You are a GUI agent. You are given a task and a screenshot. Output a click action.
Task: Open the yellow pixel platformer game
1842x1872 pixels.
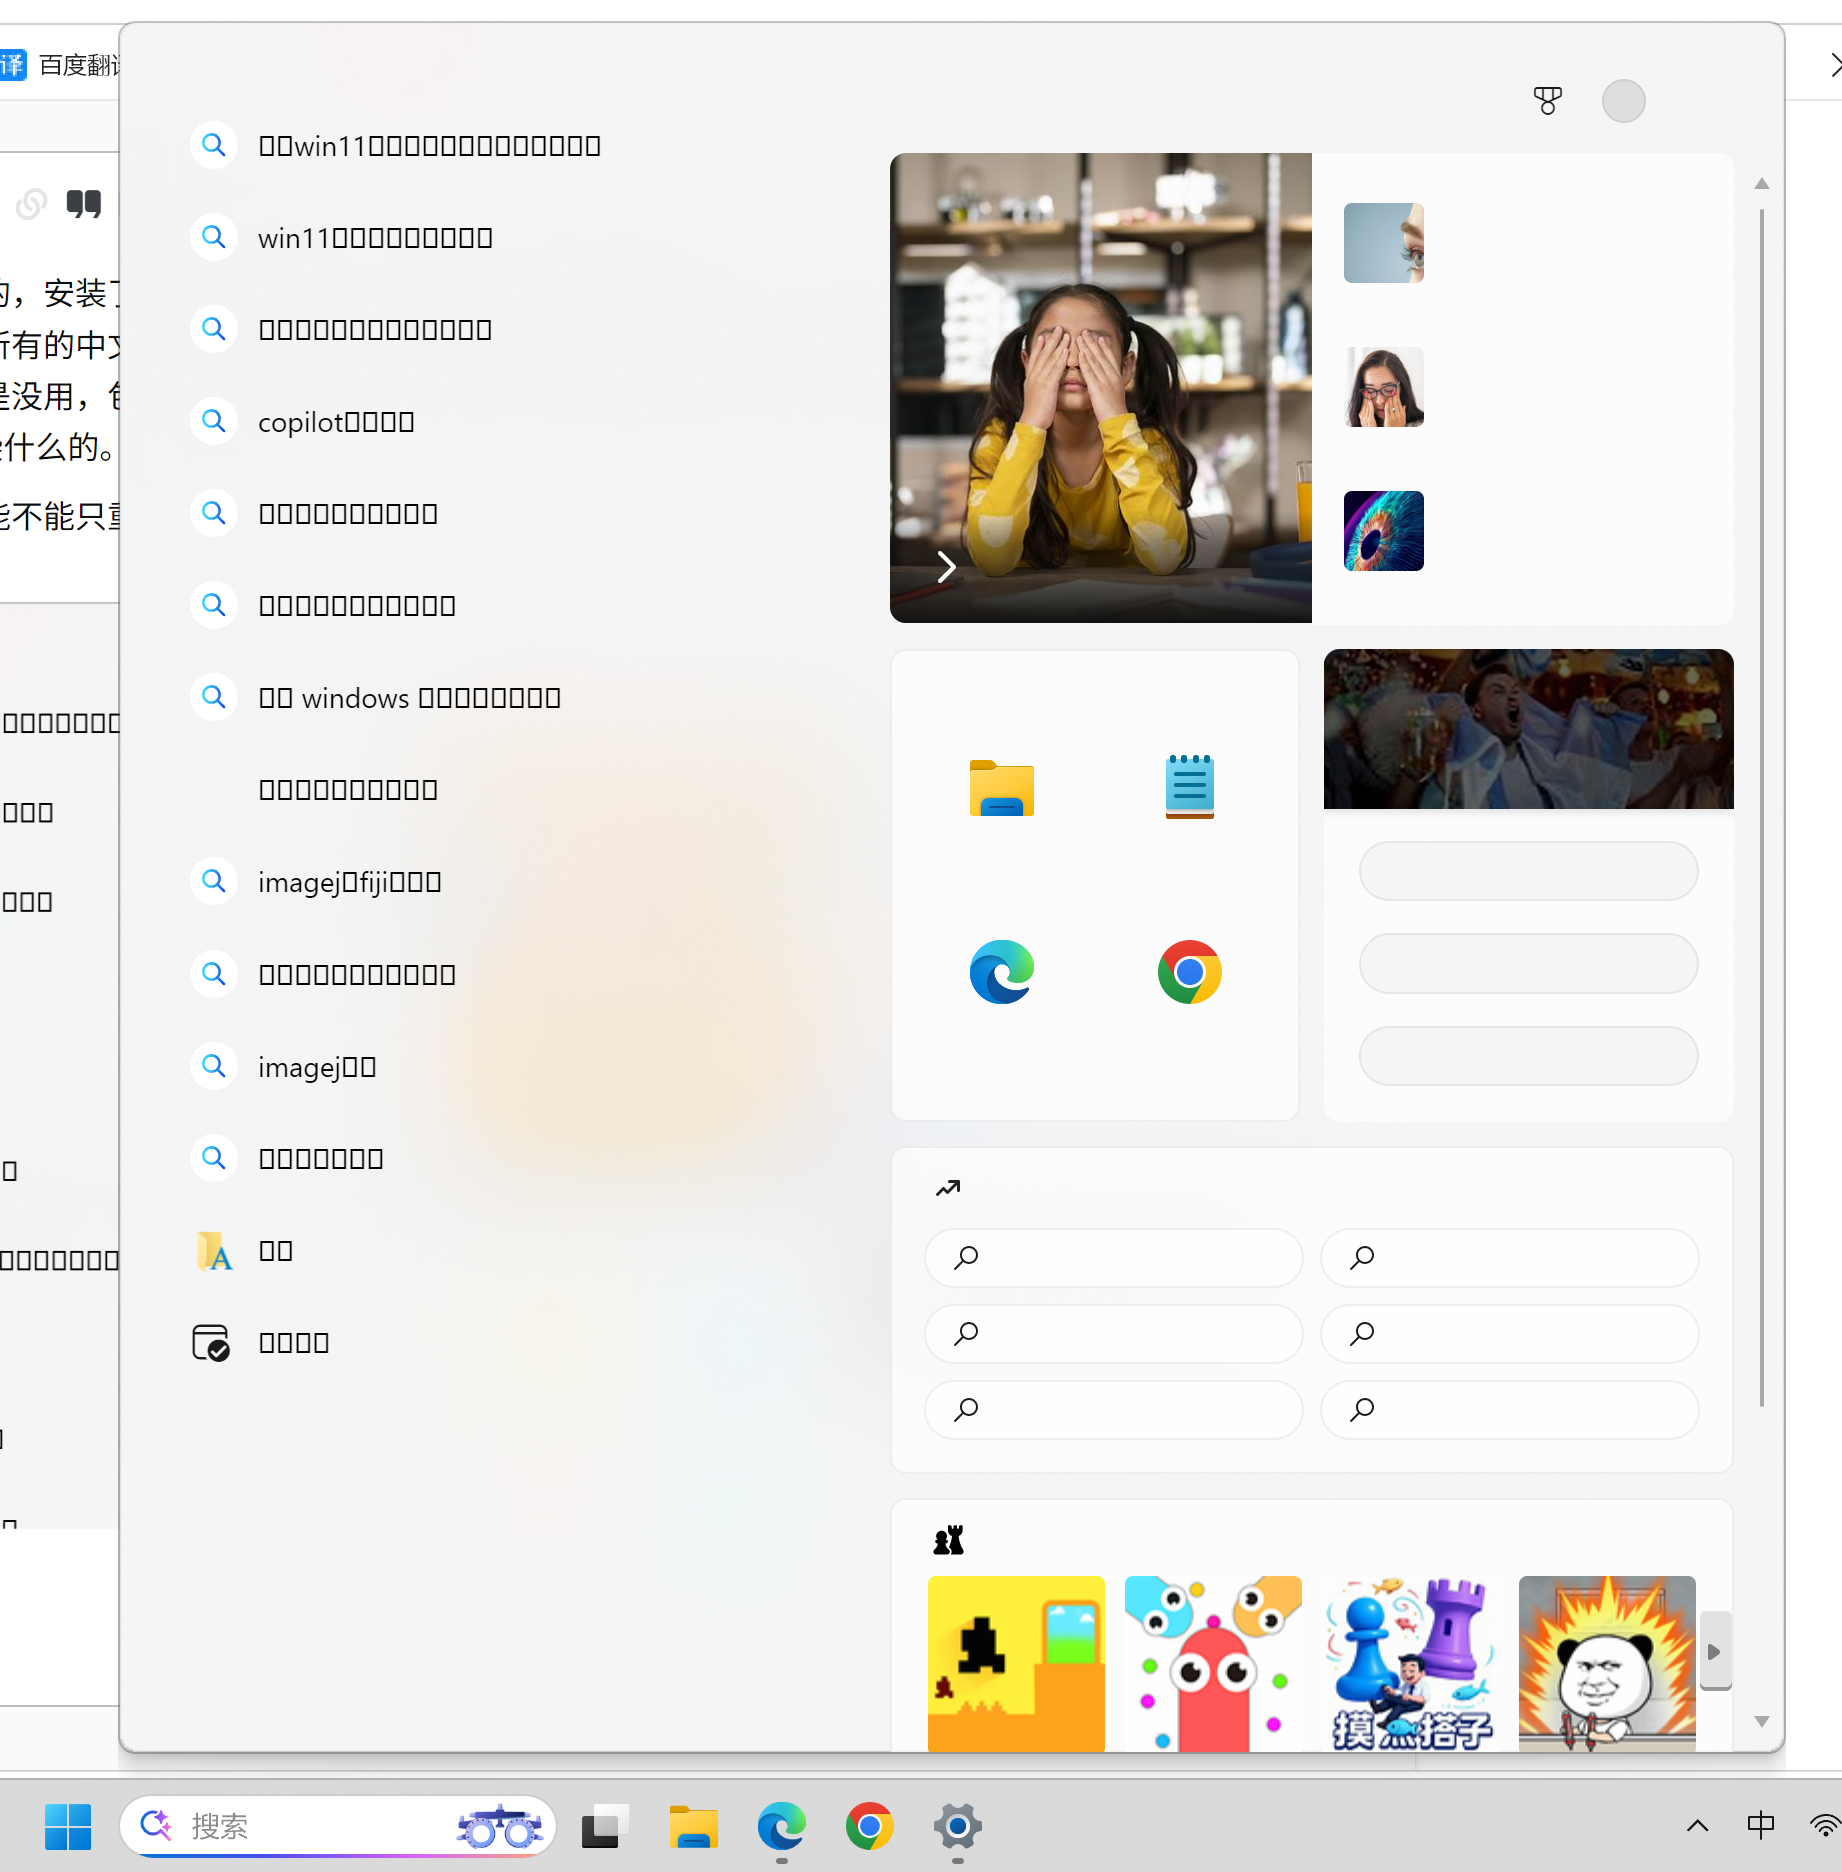[x=1016, y=1663]
